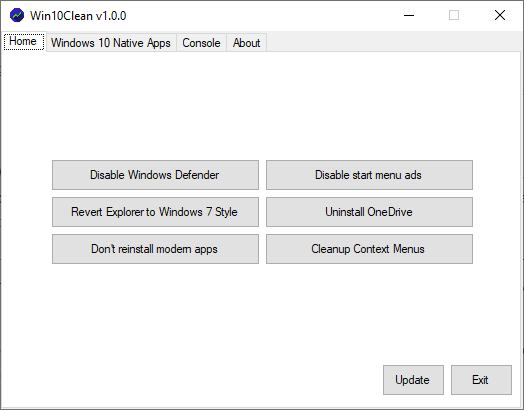Click the Exit button
524x410 pixels.
[x=481, y=380]
